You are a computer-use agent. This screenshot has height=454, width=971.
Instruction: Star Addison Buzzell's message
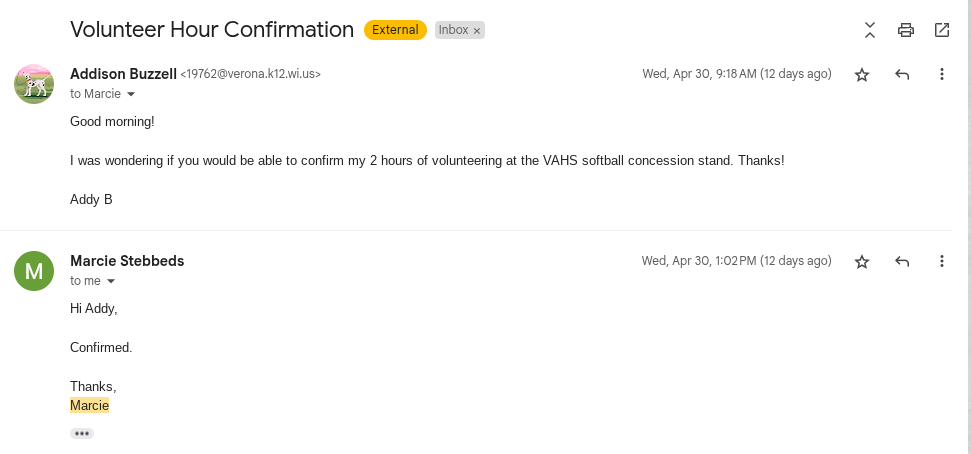[862, 74]
